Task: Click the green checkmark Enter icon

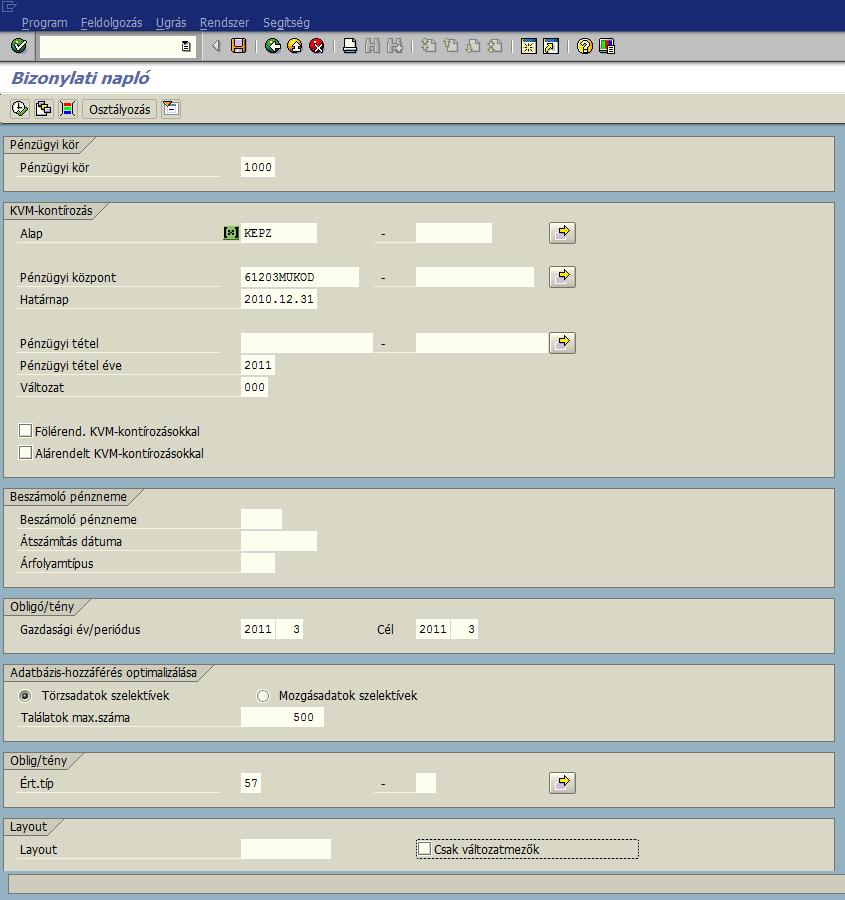Action: click(19, 45)
